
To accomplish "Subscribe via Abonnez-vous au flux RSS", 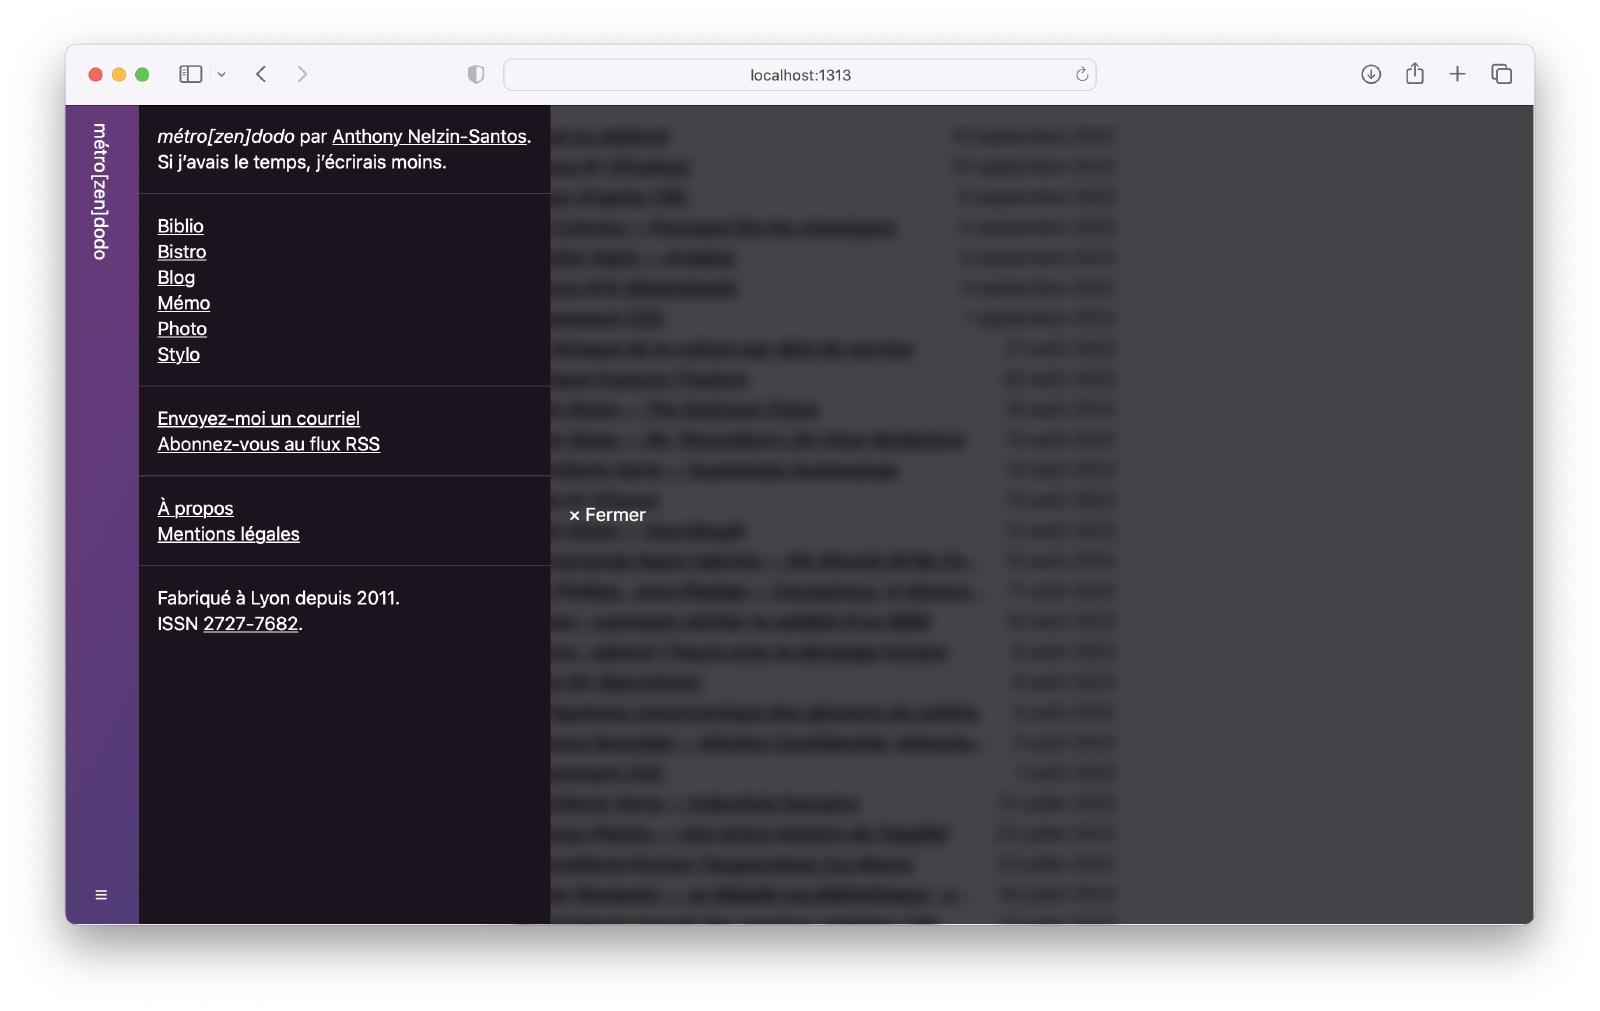I will pyautogui.click(x=268, y=444).
